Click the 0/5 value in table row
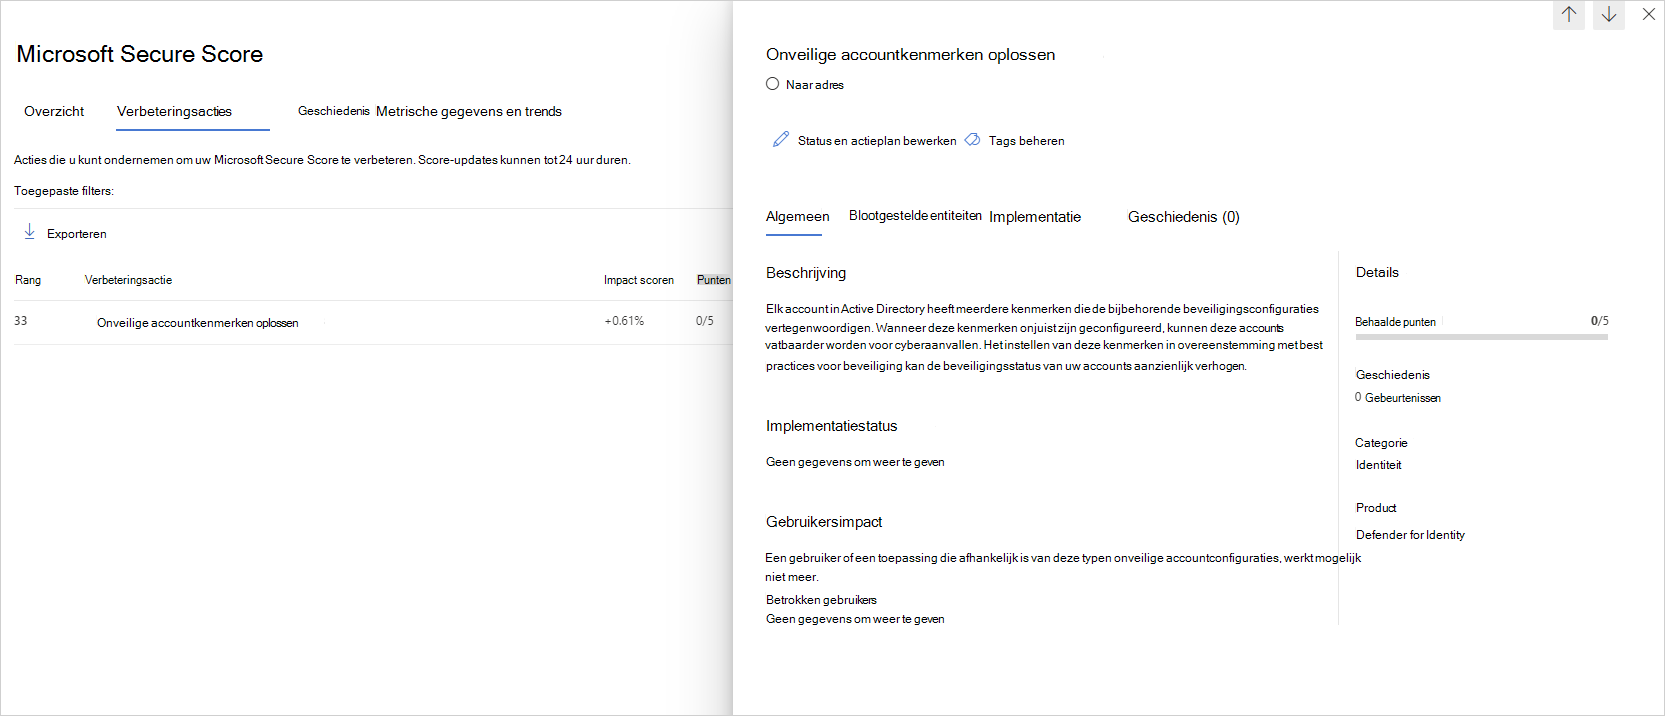This screenshot has height=716, width=1665. [x=705, y=321]
